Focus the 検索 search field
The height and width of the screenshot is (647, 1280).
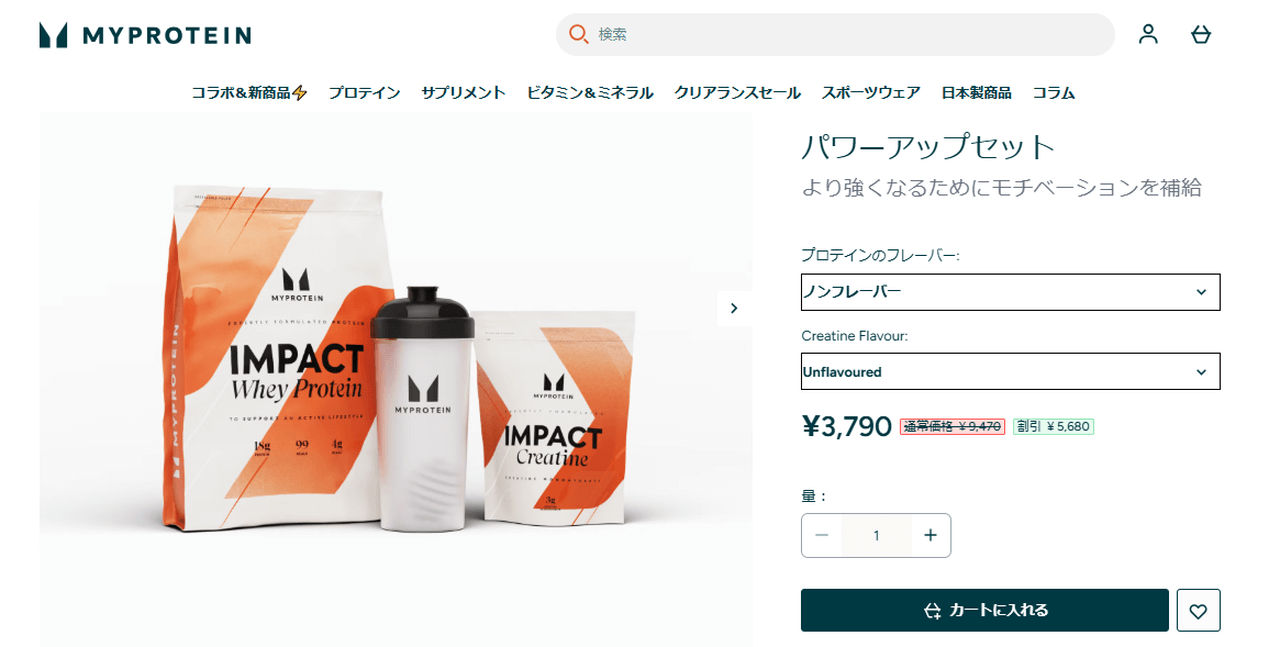point(835,34)
